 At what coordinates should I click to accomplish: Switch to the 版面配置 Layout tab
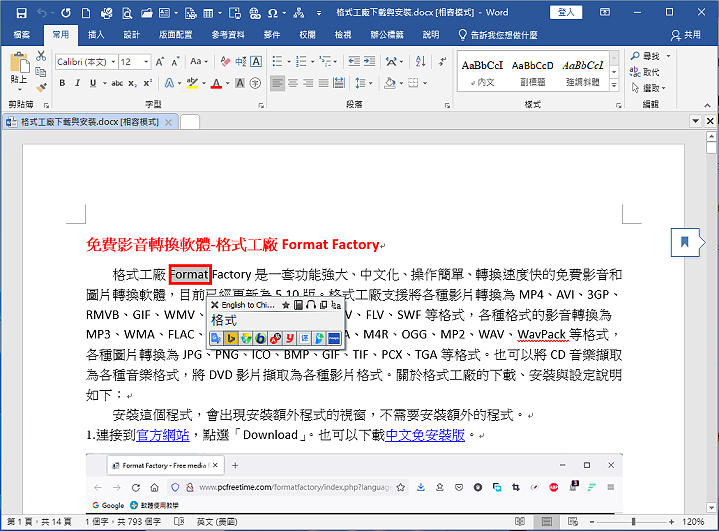[175, 35]
